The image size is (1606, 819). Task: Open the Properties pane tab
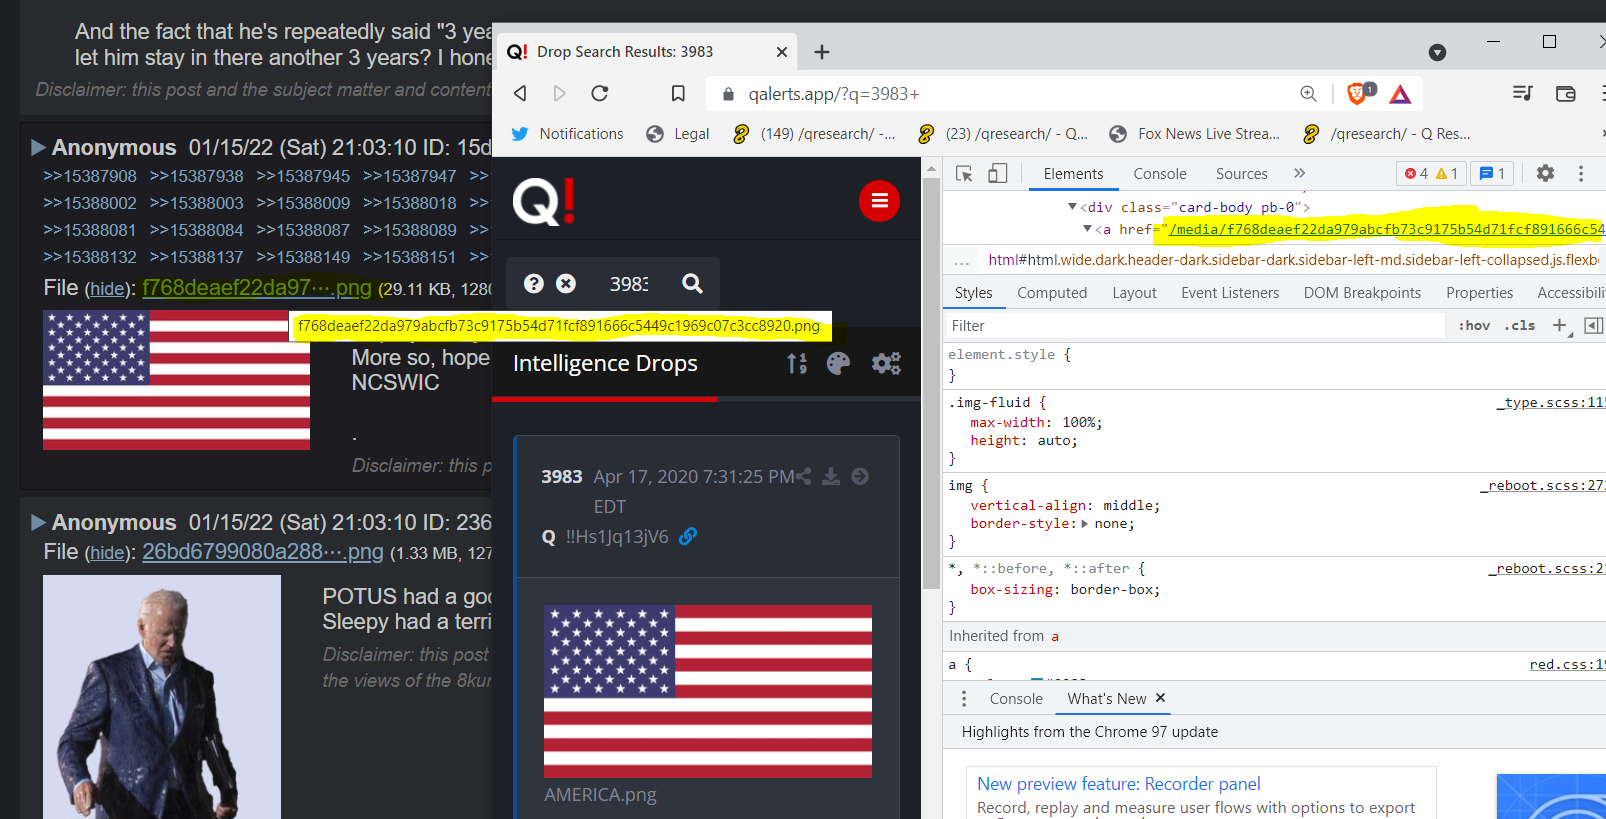(x=1479, y=293)
